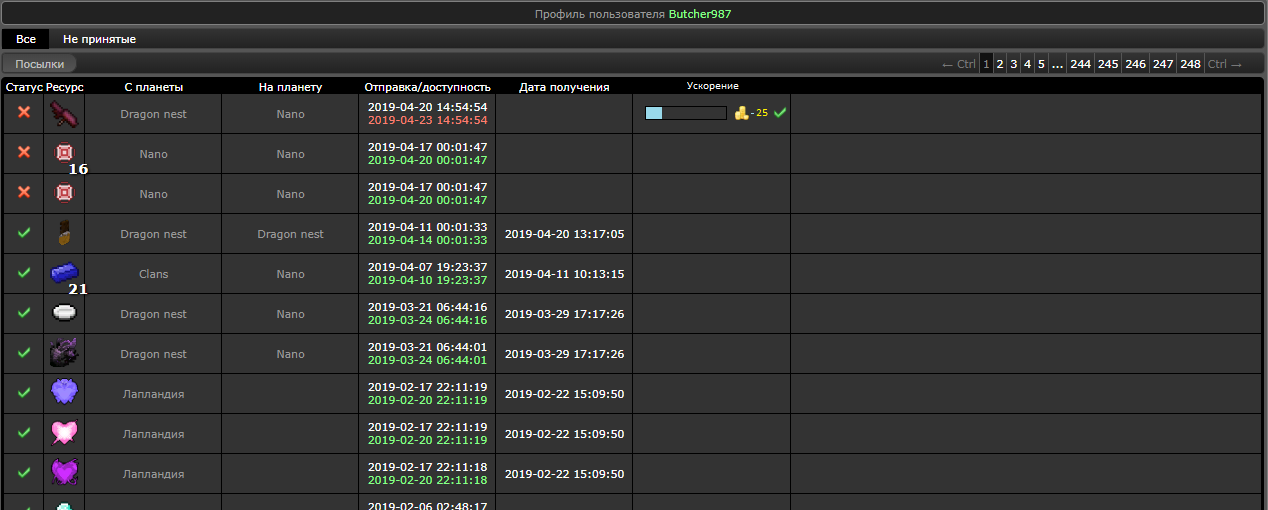Open page 244 in pagination
This screenshot has width=1268, height=510.
coord(1080,64)
